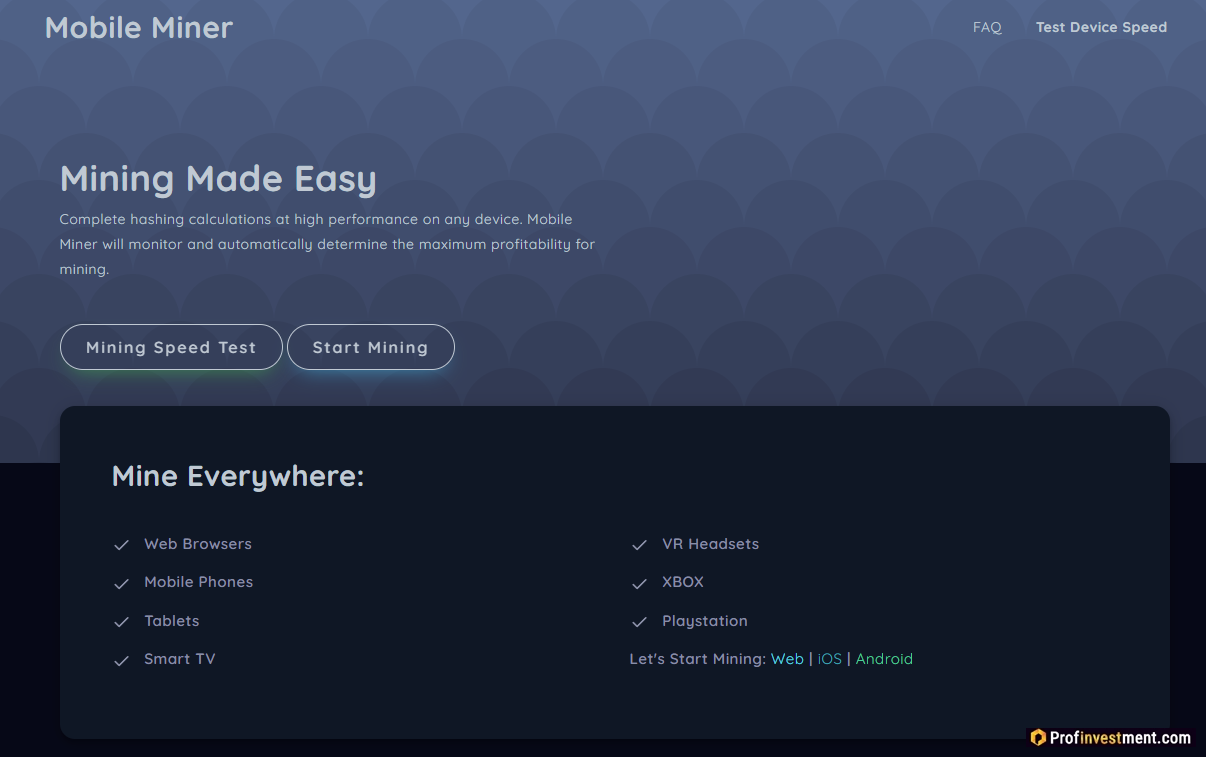
Task: Click the checkmark icon beside VR Headsets
Action: click(x=639, y=545)
